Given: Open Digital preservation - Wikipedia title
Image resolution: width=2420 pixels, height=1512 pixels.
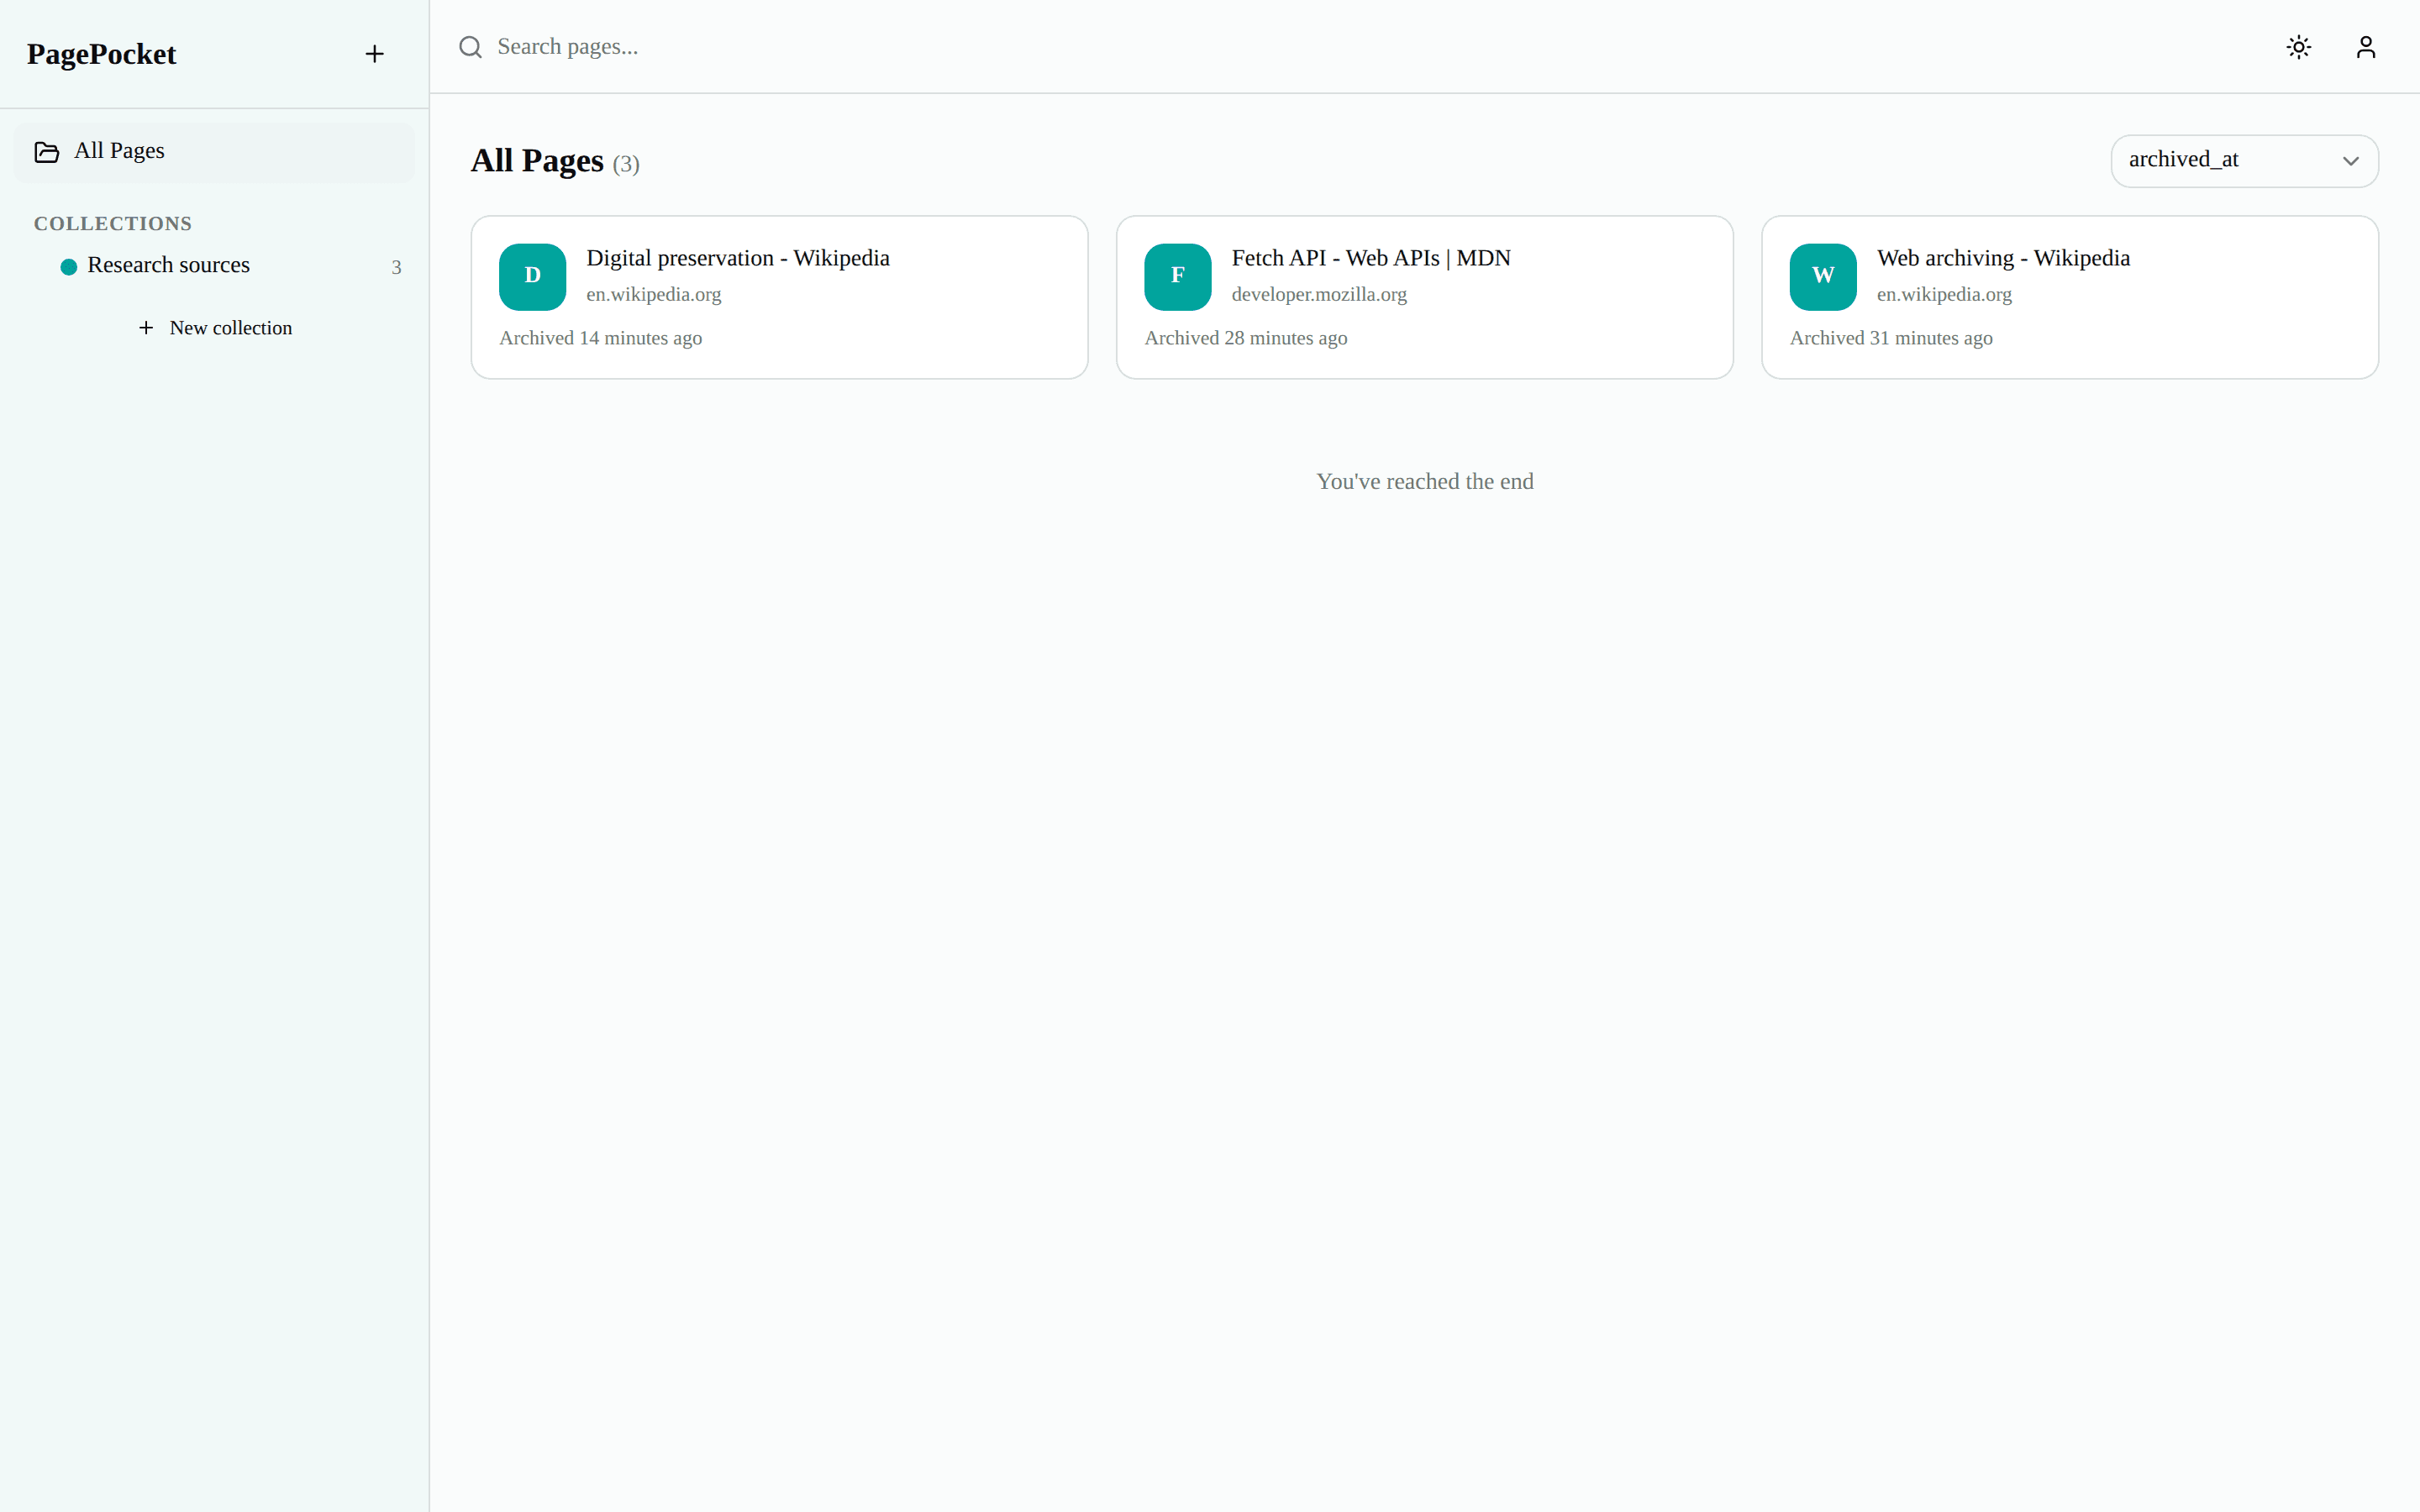Looking at the screenshot, I should tap(738, 258).
